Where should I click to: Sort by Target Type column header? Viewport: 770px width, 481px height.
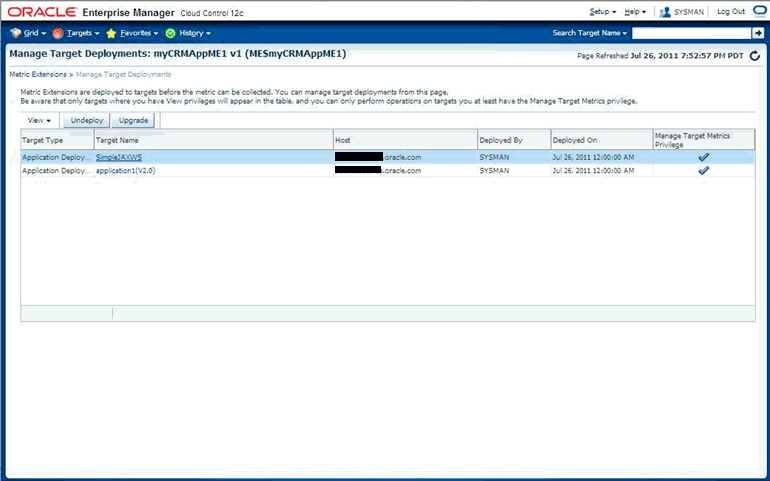pyautogui.click(x=57, y=140)
